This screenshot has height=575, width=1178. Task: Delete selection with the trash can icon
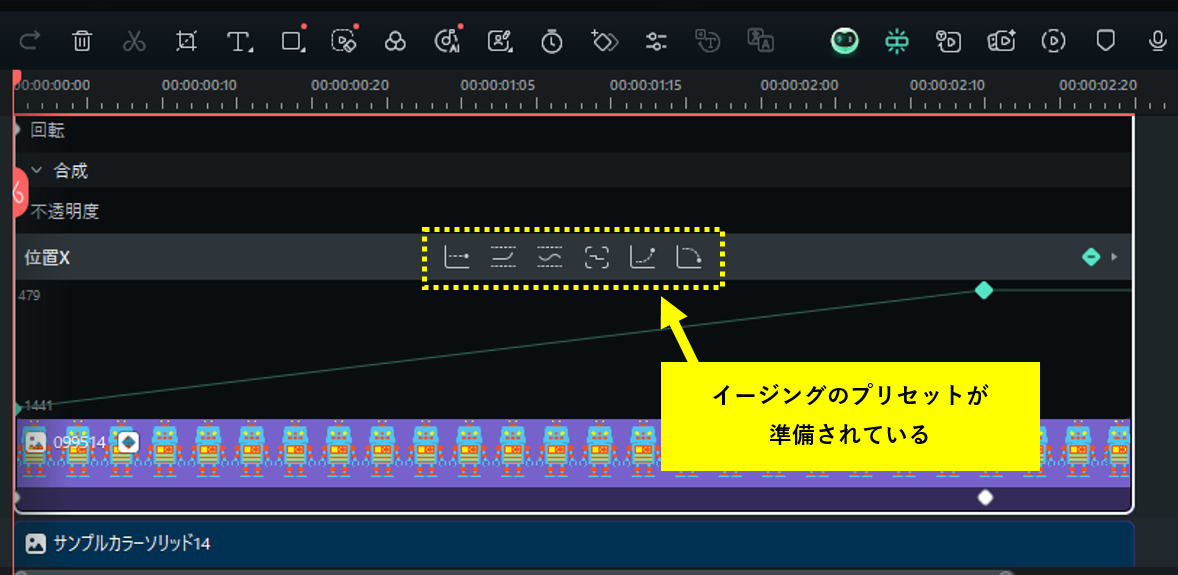click(82, 41)
